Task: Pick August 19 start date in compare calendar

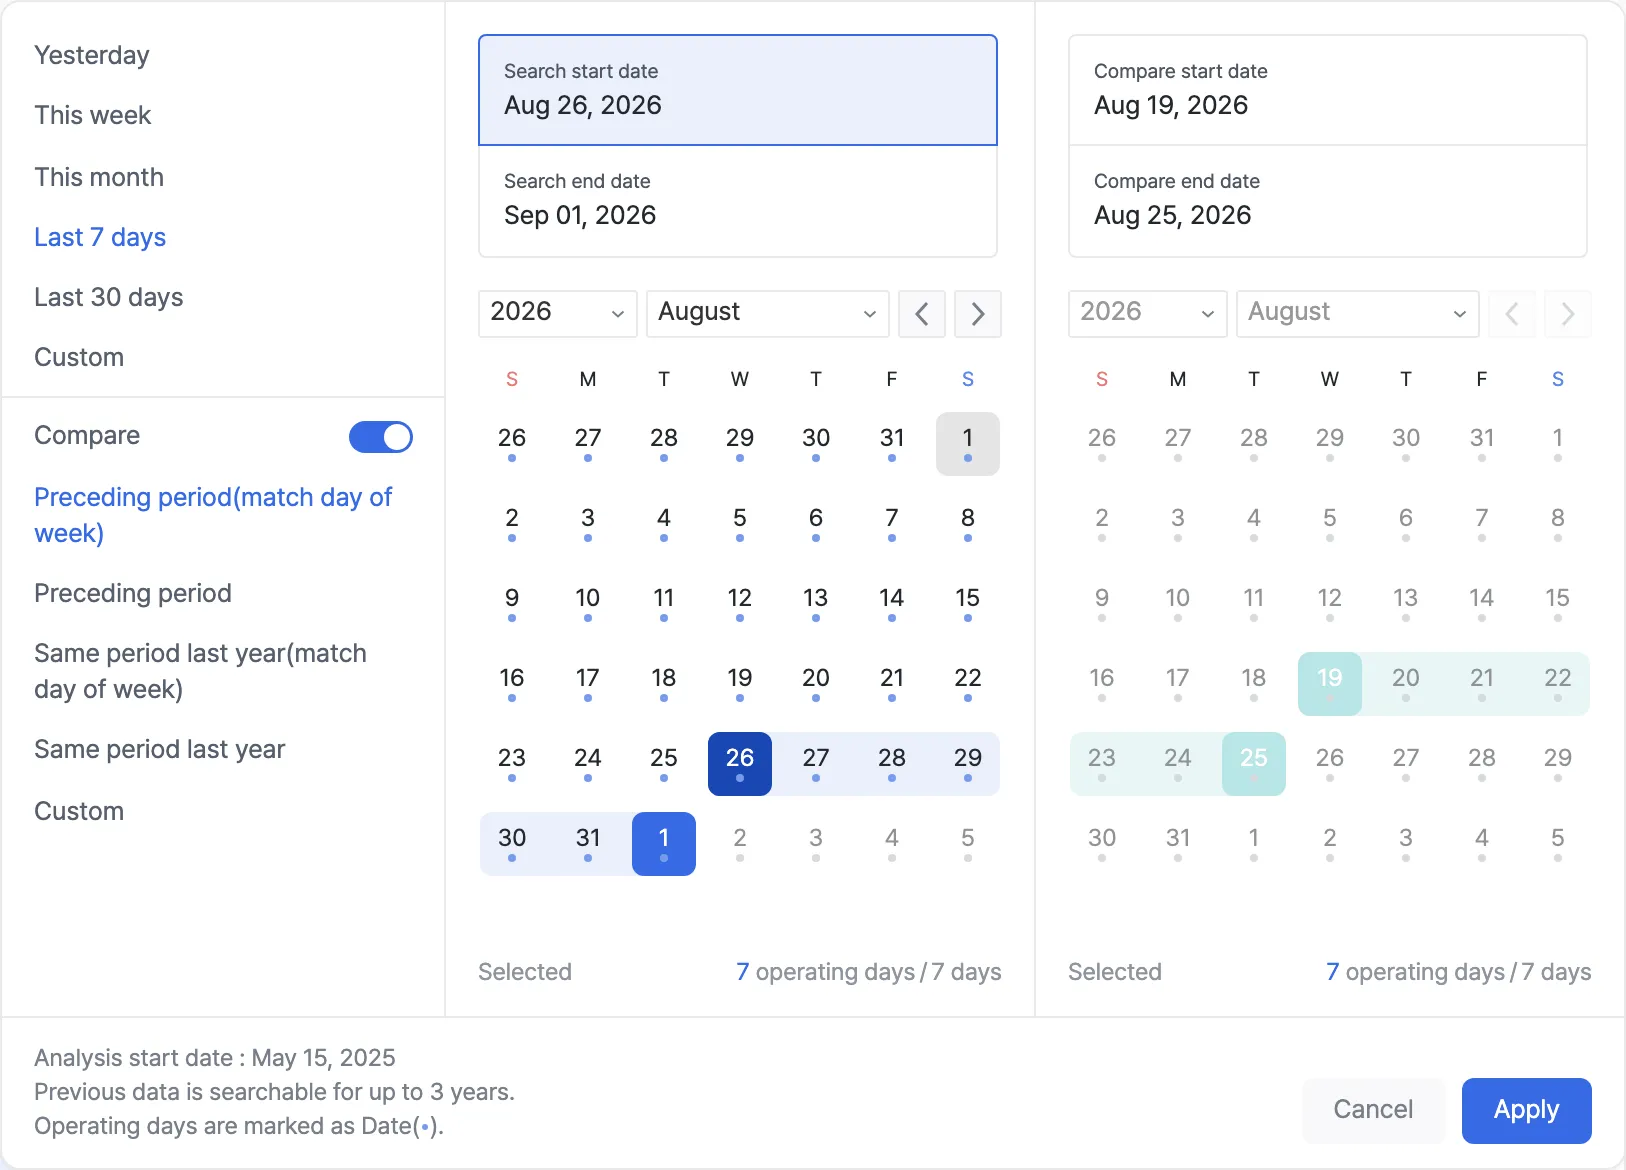Action: (1330, 684)
